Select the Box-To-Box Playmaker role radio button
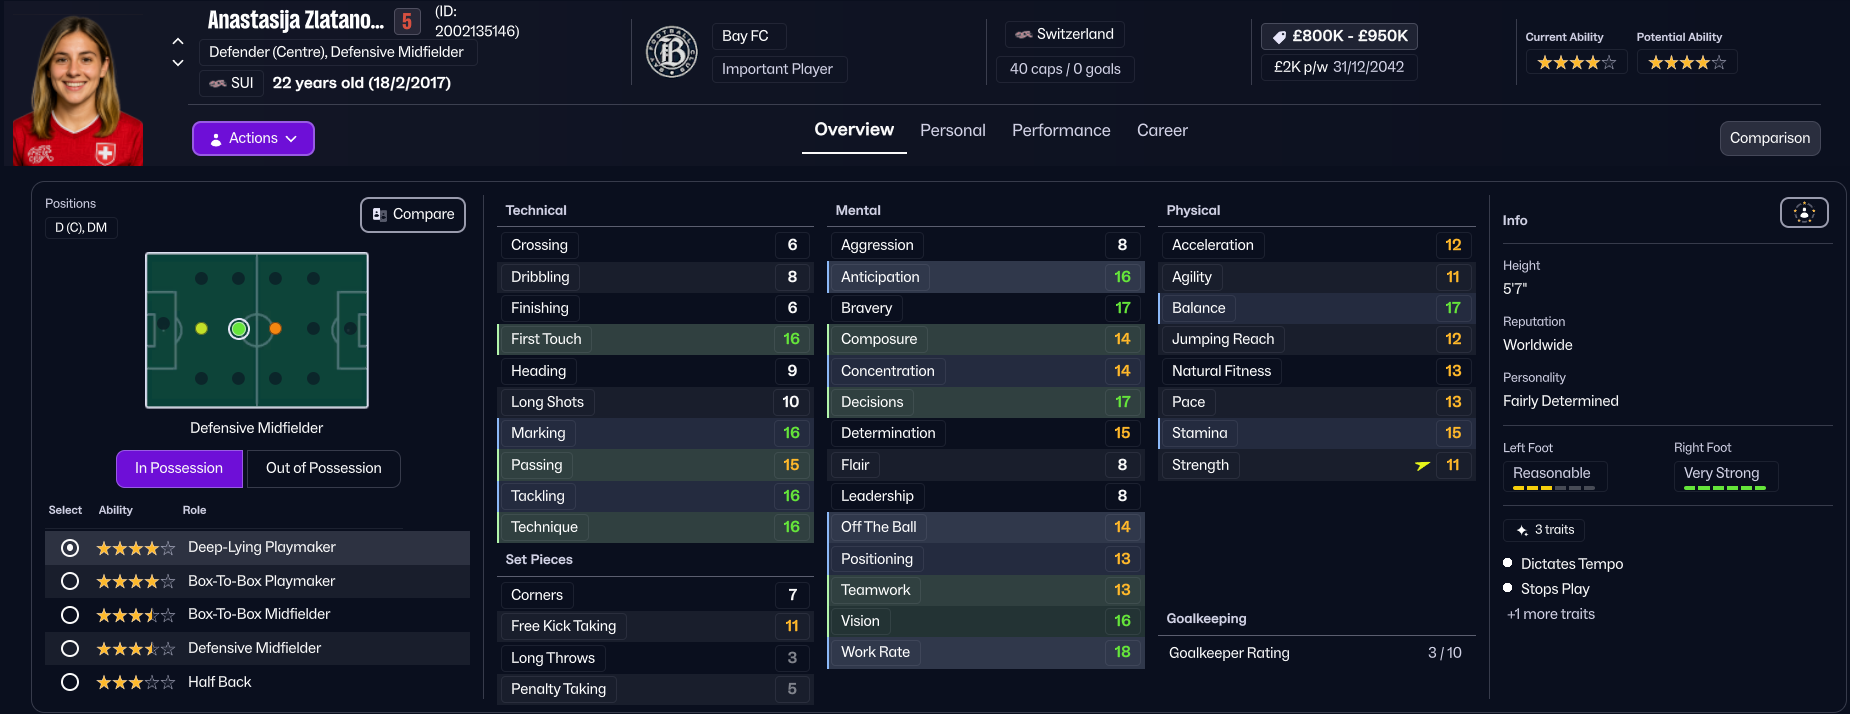This screenshot has height=714, width=1850. pyautogui.click(x=70, y=581)
